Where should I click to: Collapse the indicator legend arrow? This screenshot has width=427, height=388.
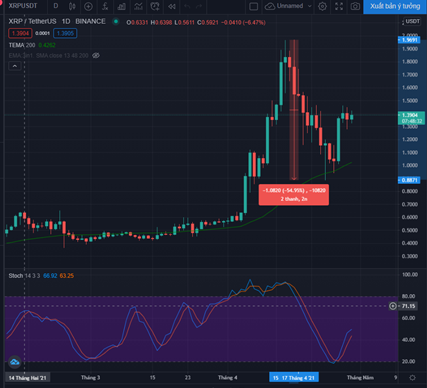click(x=15, y=66)
